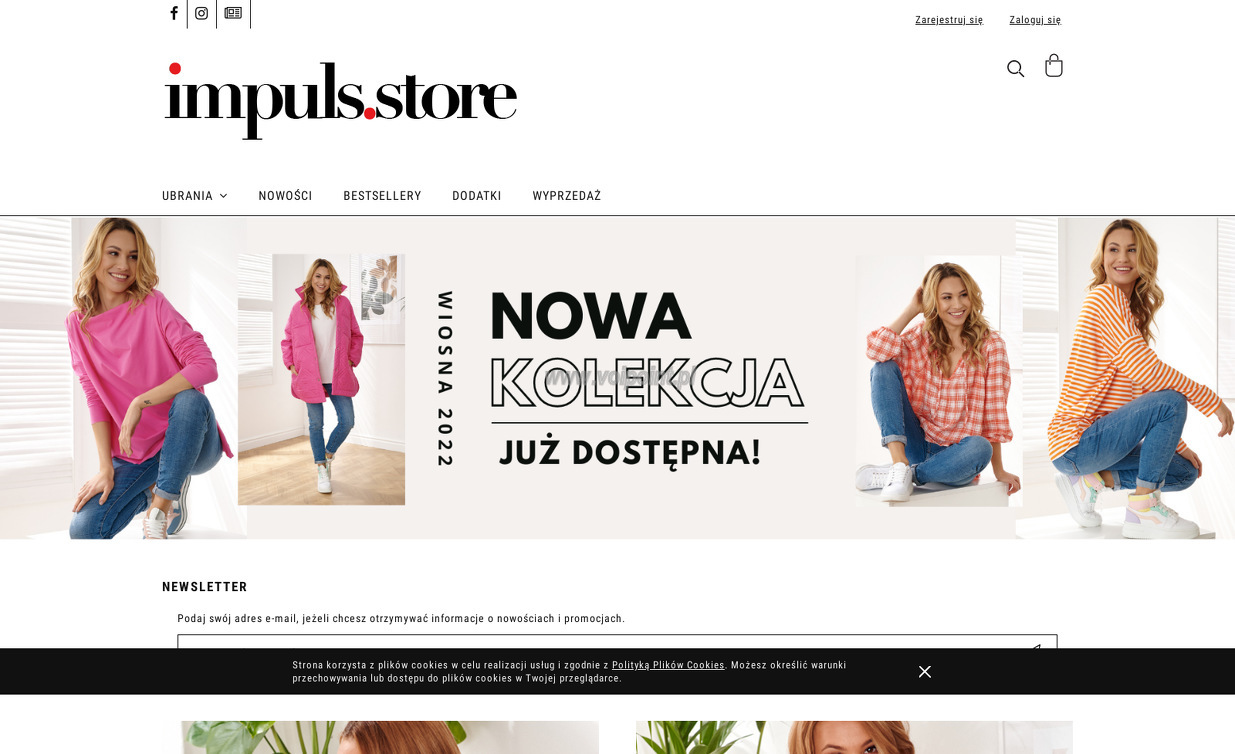Click the Zarejestruj się link
1235x754 pixels.
949,20
